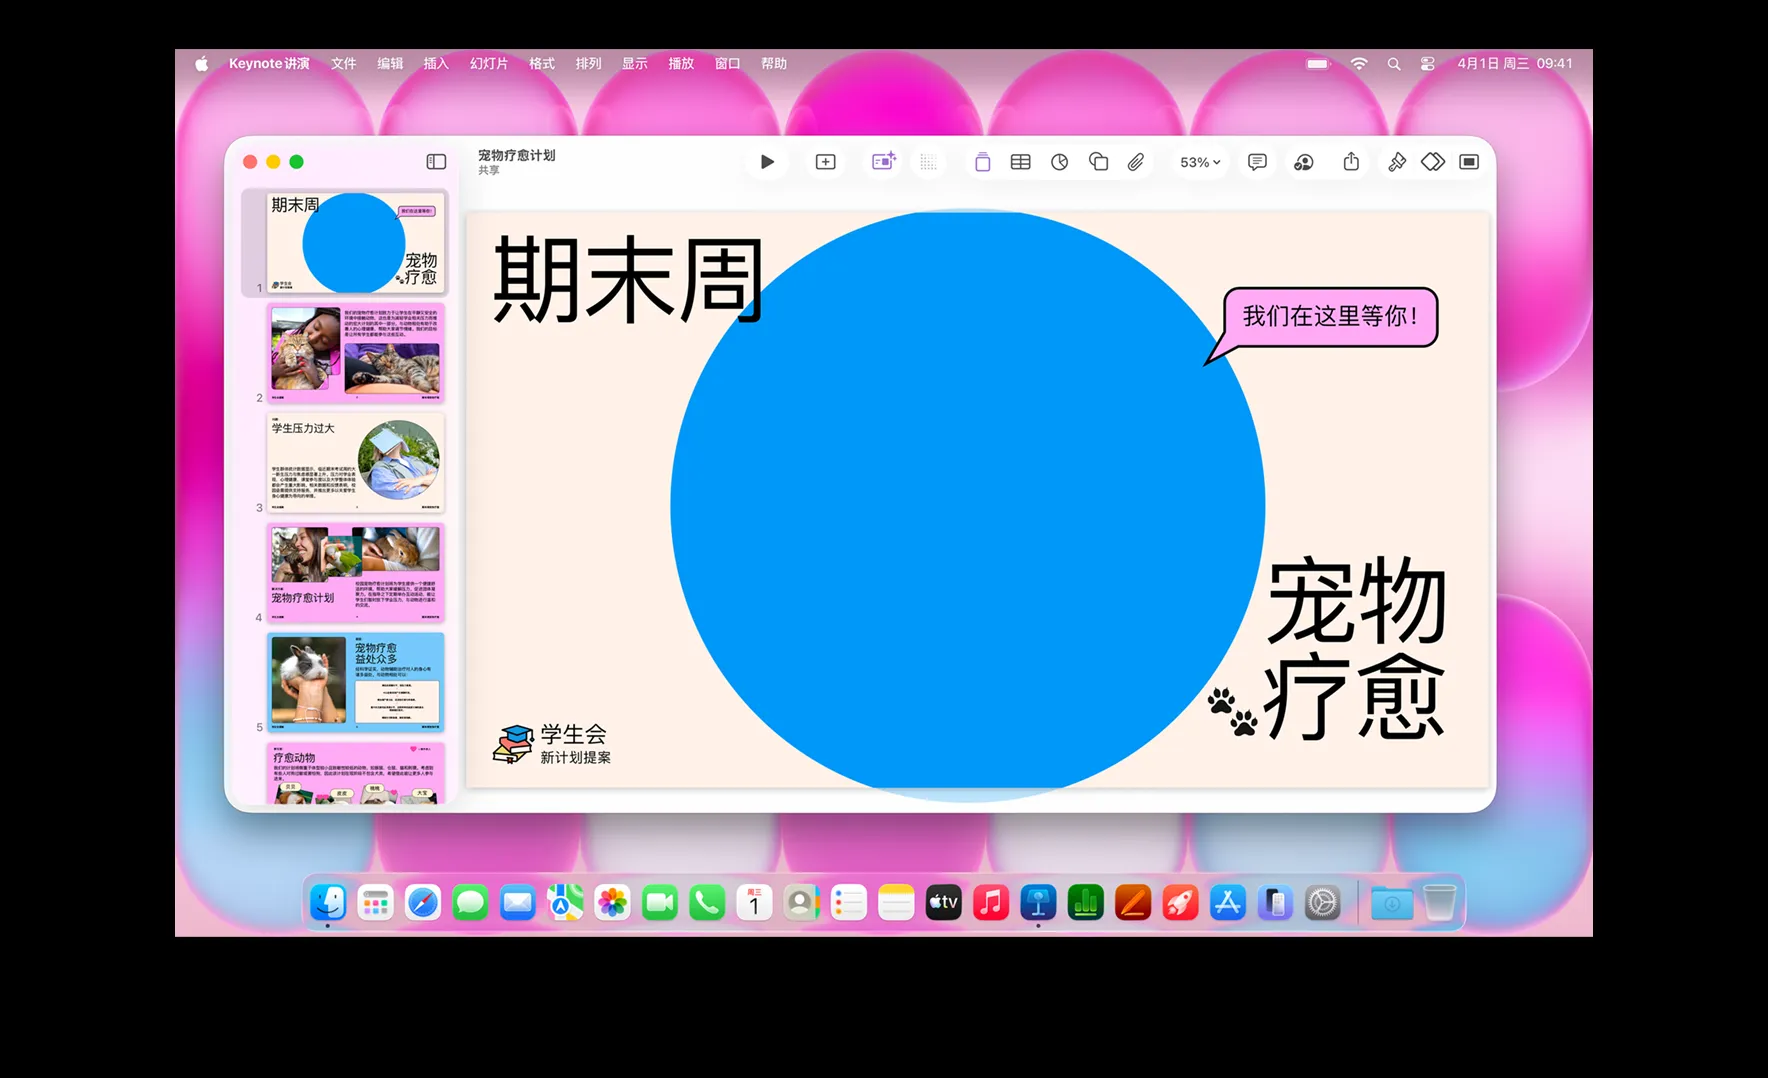Screen dimensions: 1768x1078
Task: Open the collaboration icon
Action: [1303, 162]
